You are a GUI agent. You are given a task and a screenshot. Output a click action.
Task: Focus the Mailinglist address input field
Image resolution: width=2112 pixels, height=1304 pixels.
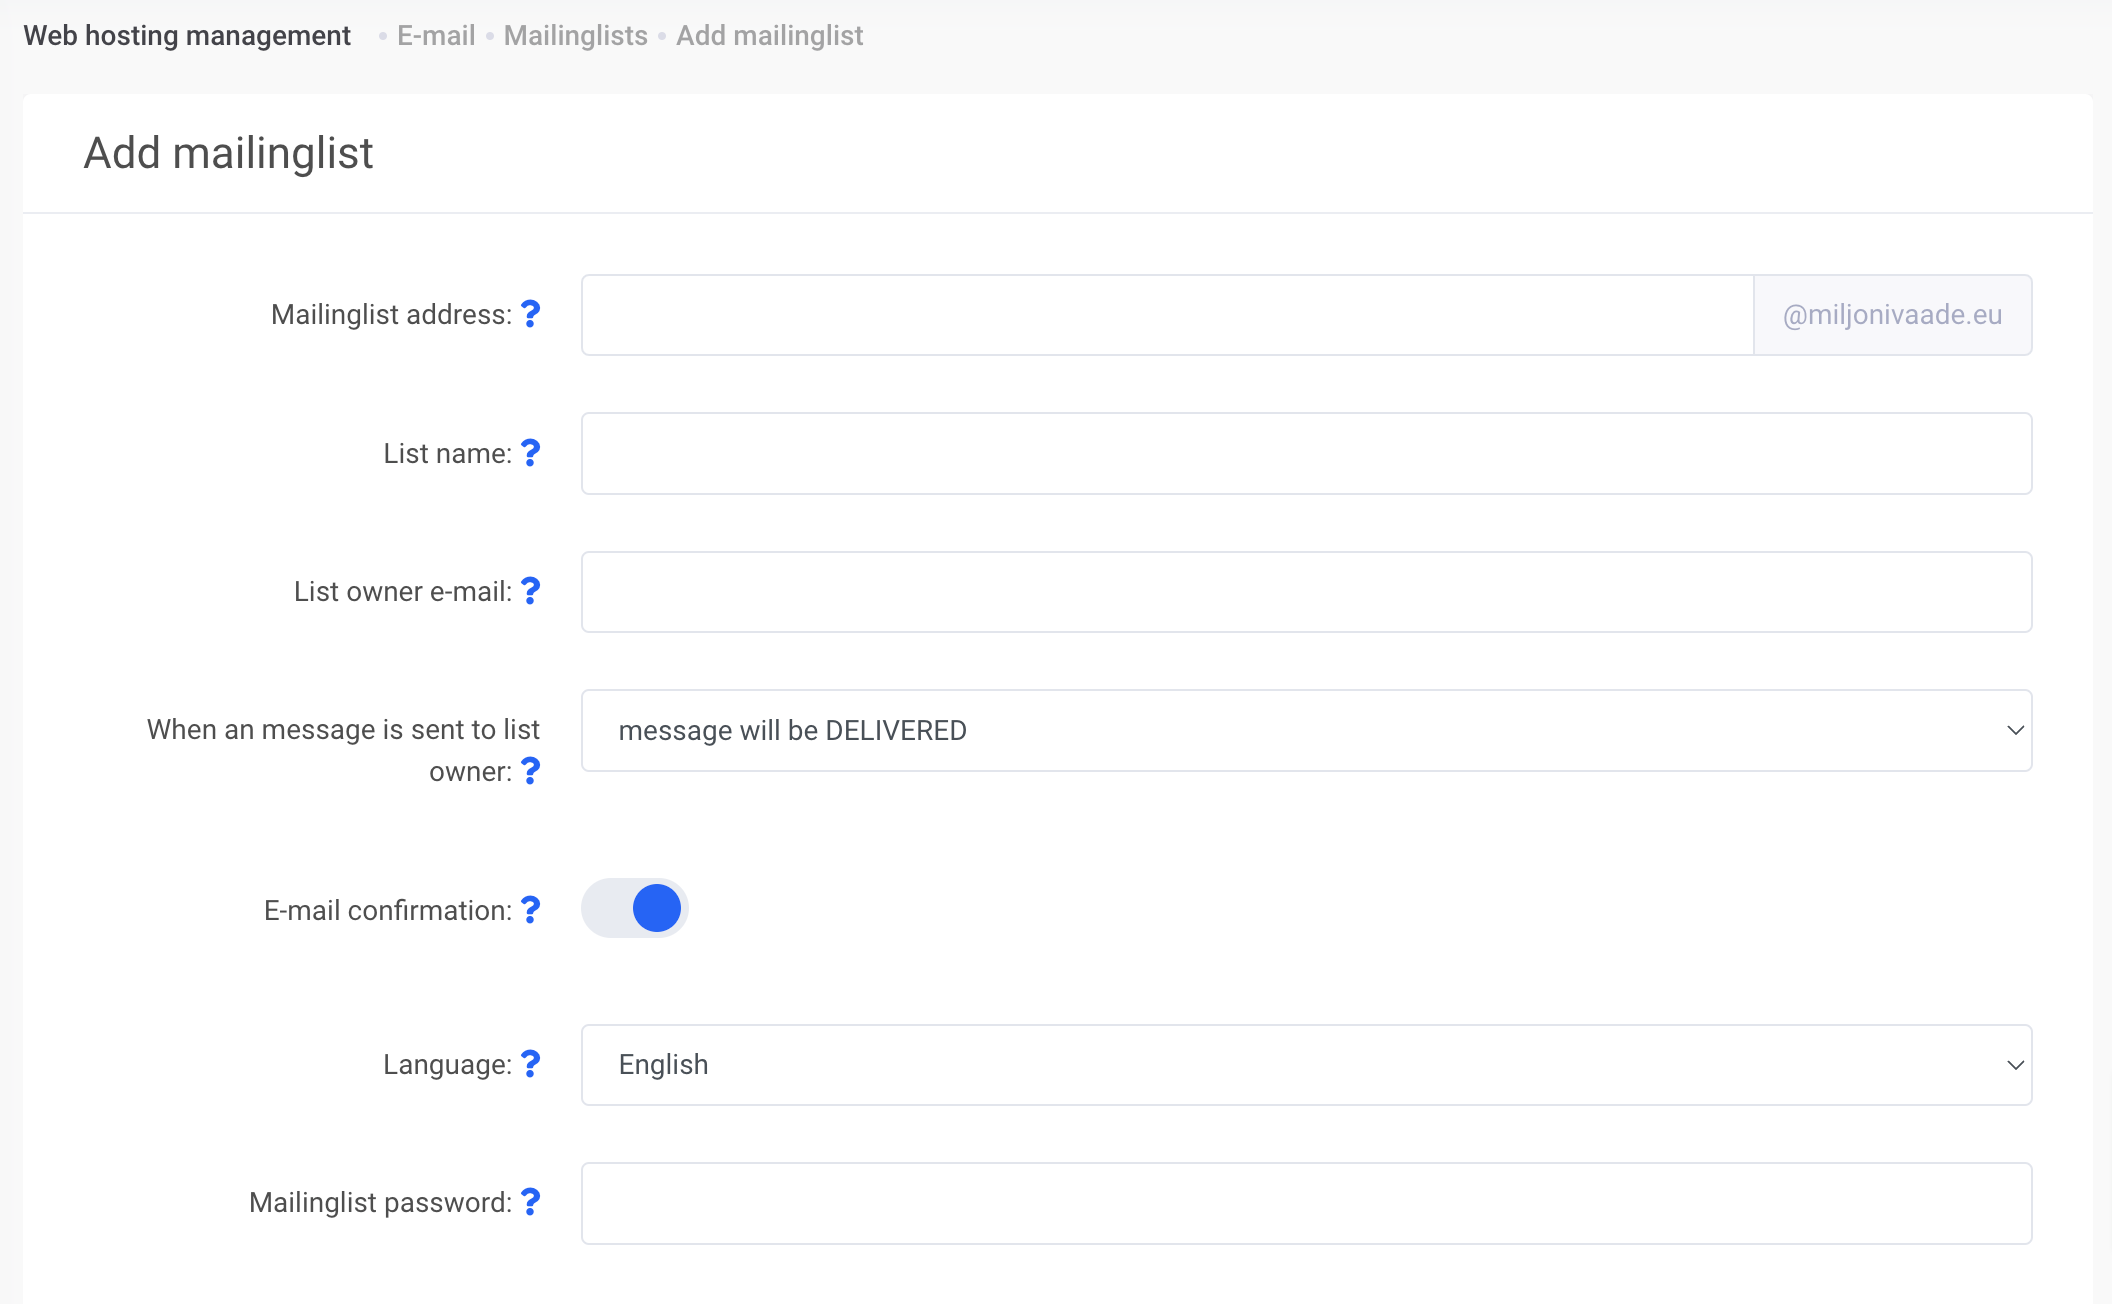coord(1166,315)
